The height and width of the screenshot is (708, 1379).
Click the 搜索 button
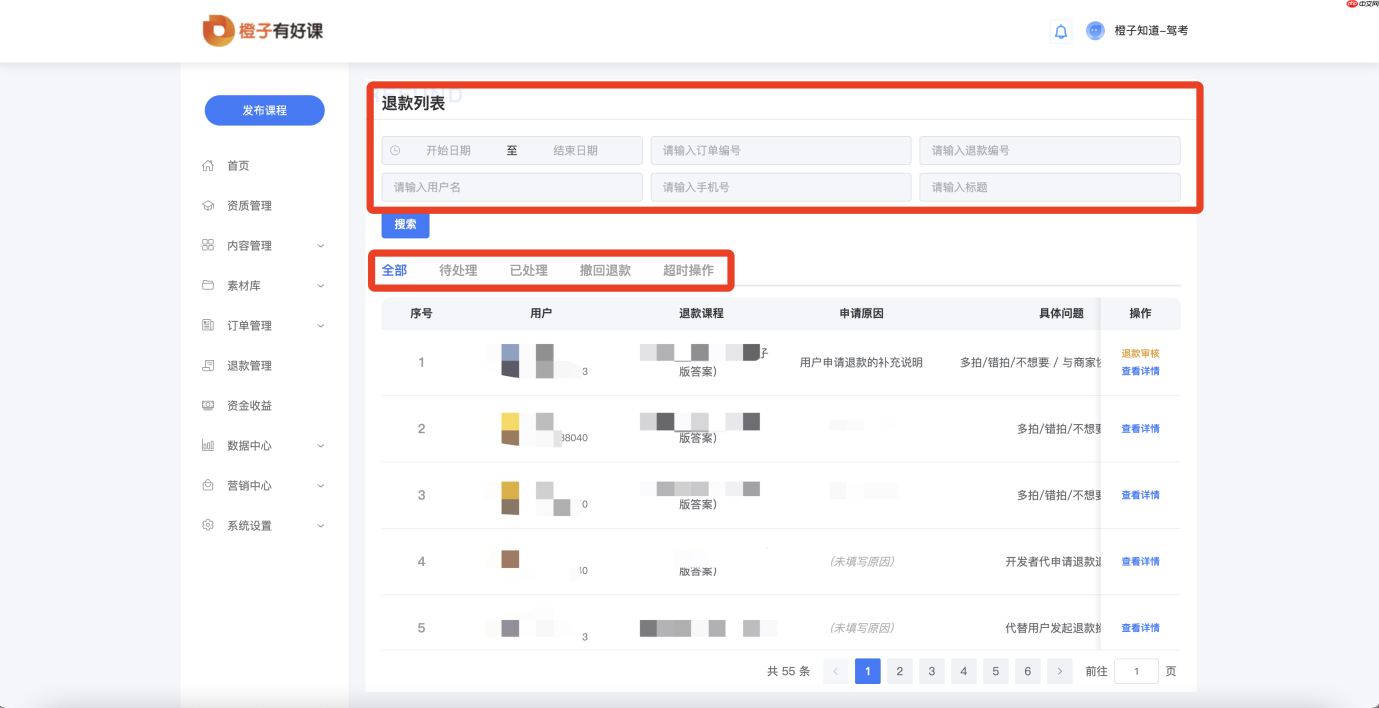coord(405,224)
